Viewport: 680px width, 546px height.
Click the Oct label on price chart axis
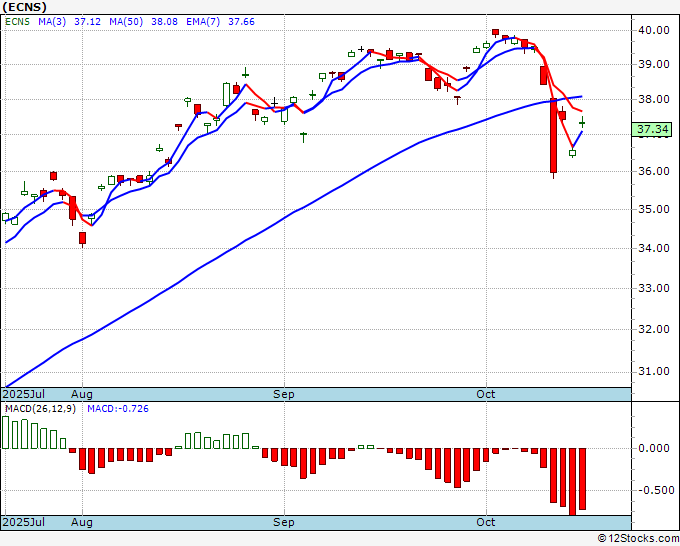[x=486, y=394]
